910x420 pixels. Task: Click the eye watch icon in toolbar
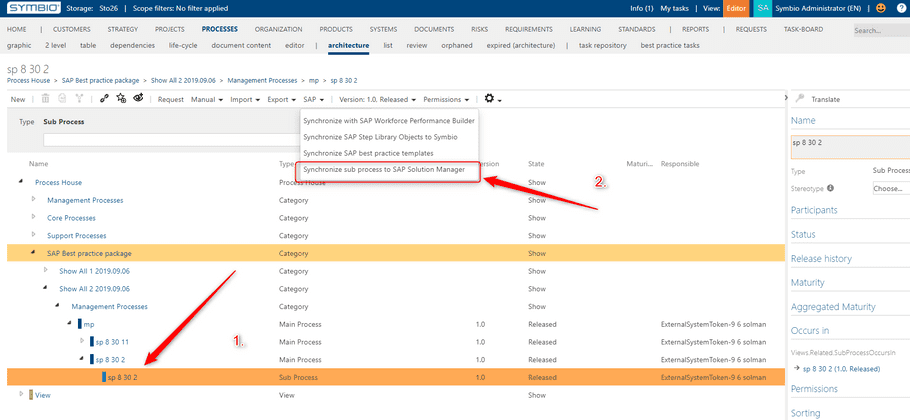138,99
